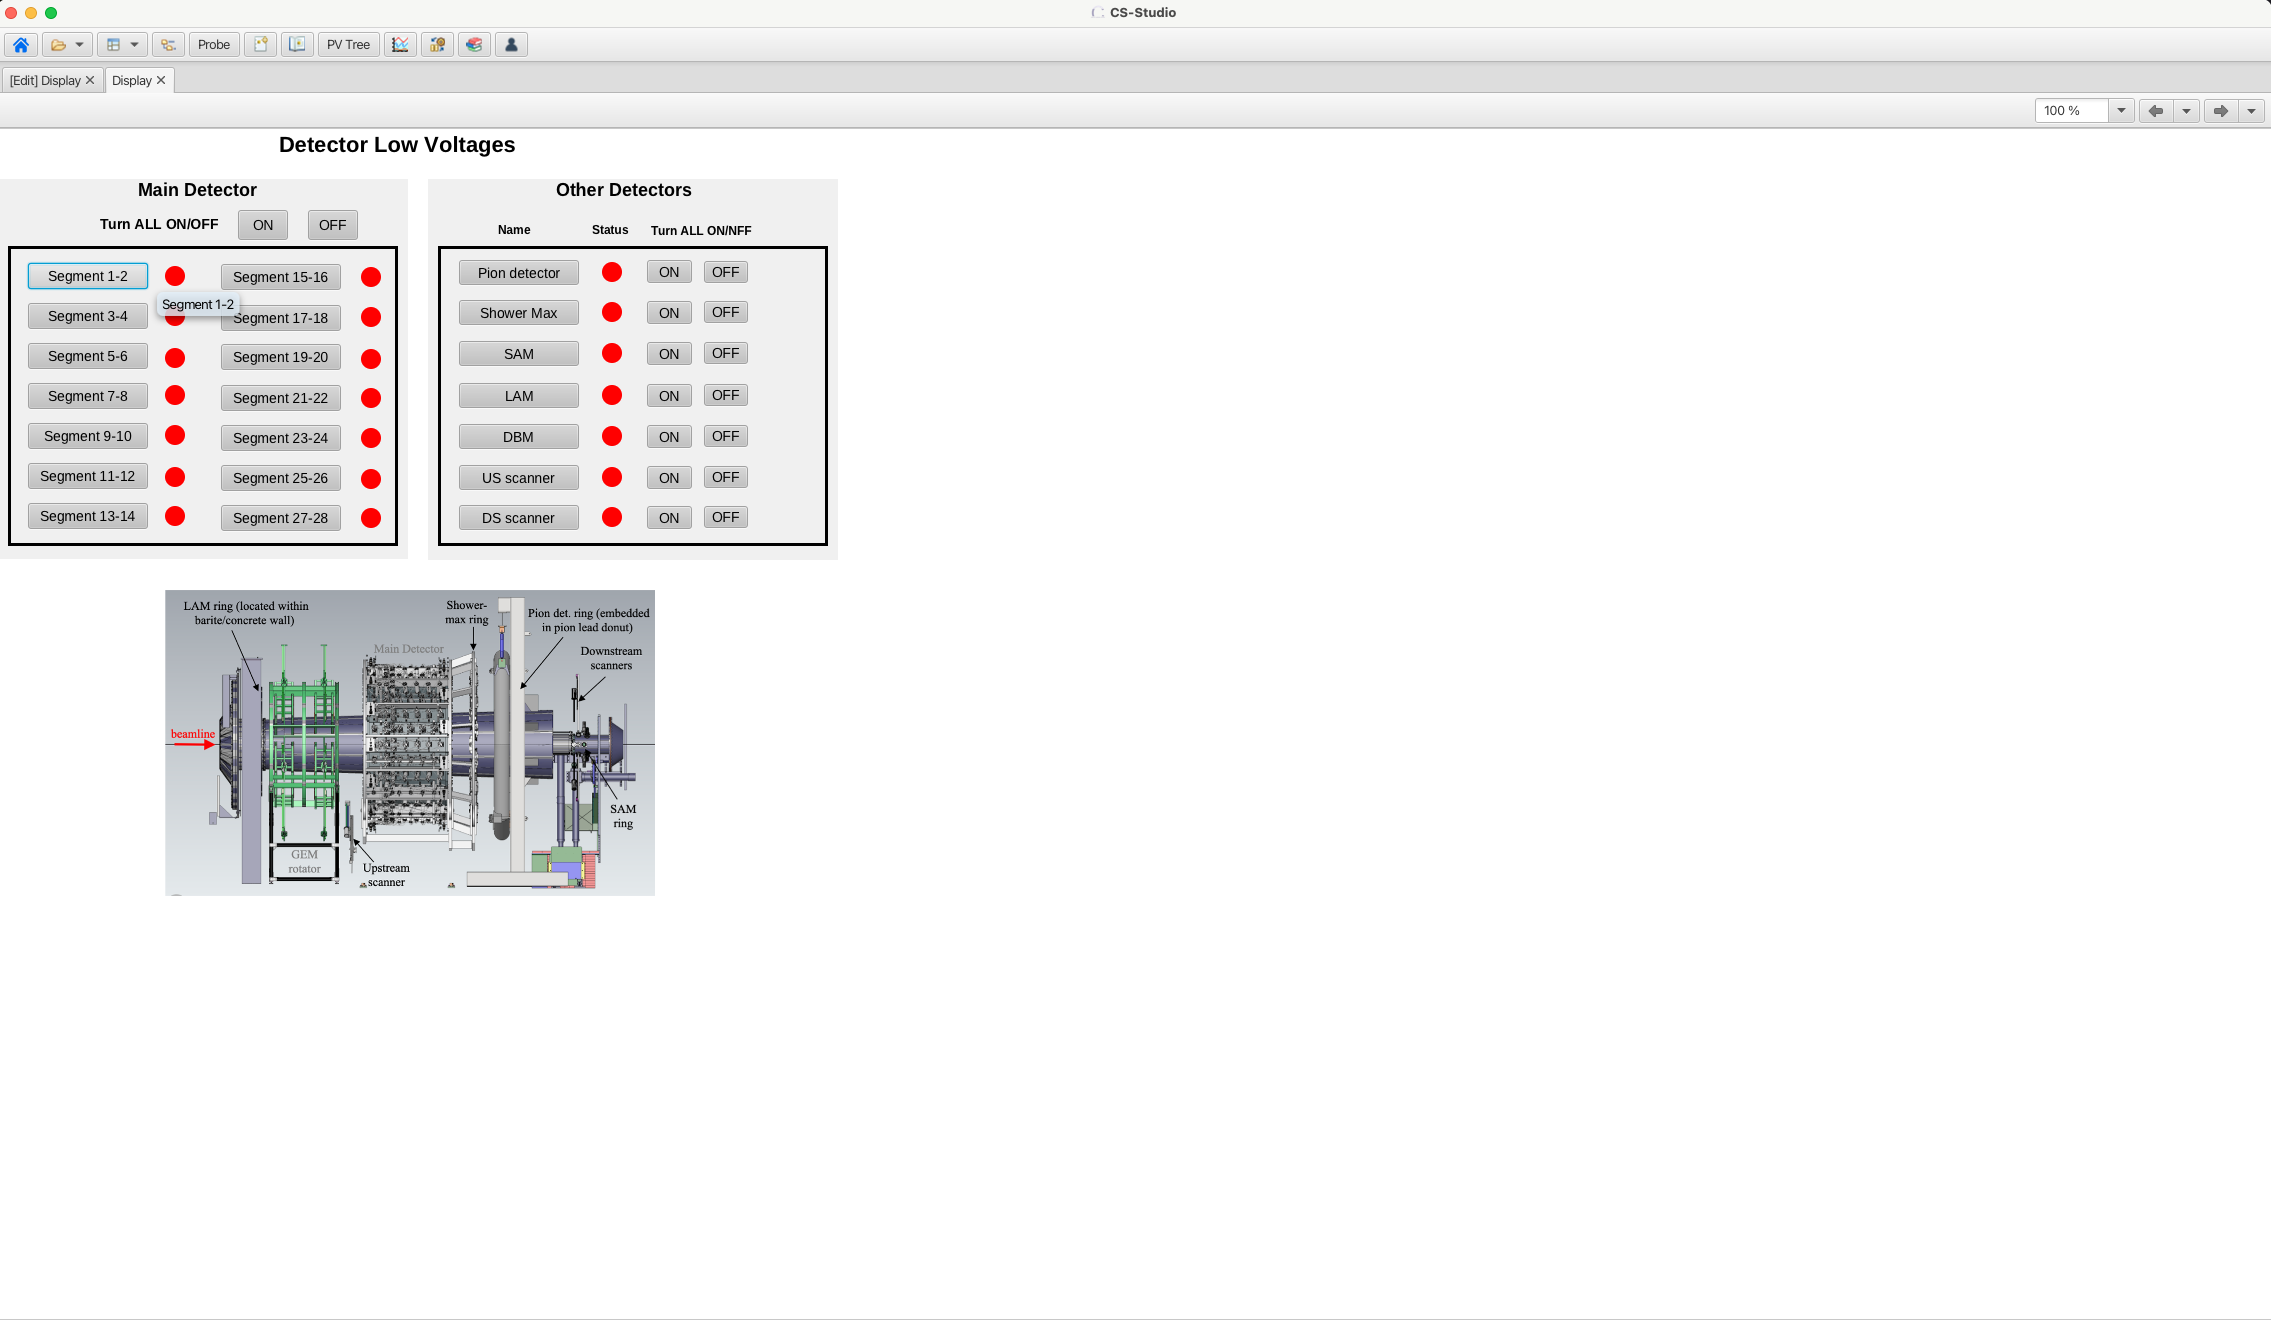The height and width of the screenshot is (1320, 2271).
Task: Click the open book toolbar icon
Action: pos(297,45)
